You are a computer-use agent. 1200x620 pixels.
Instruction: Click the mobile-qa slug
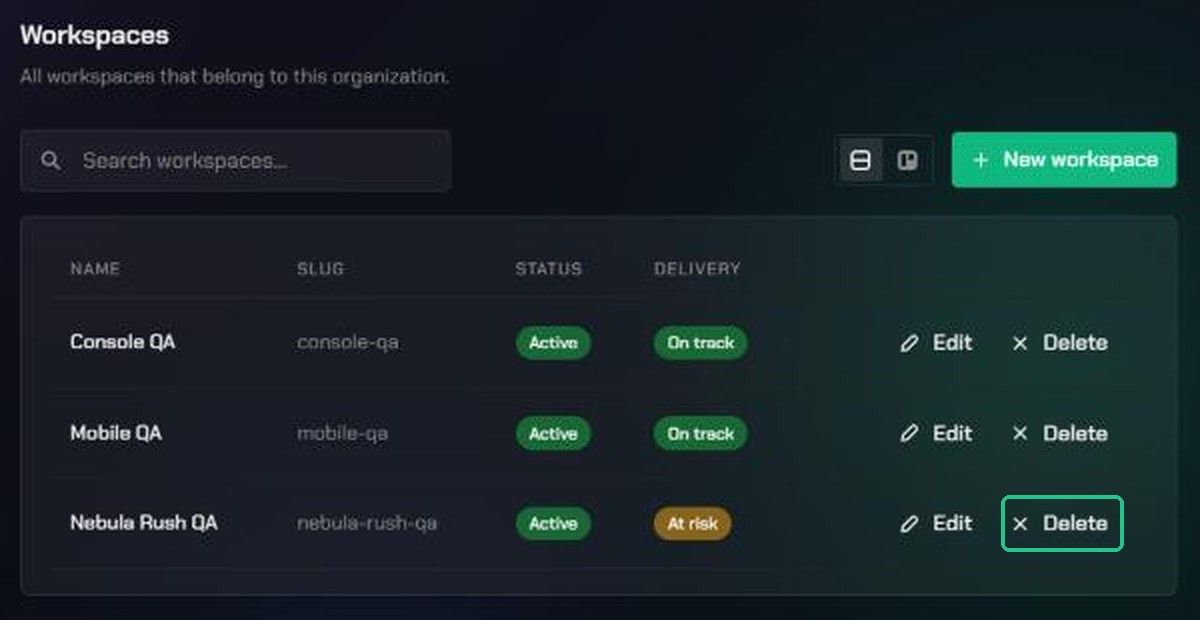click(x=342, y=434)
